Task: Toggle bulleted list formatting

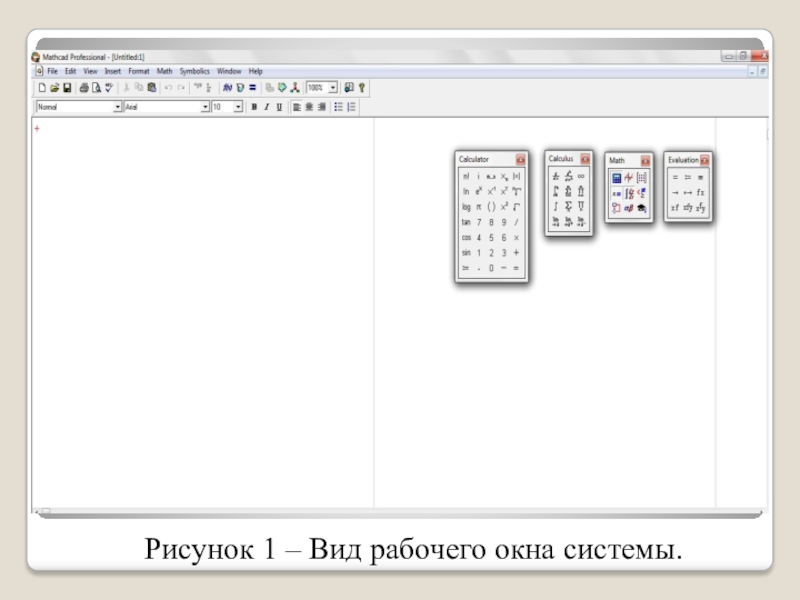Action: coord(338,107)
